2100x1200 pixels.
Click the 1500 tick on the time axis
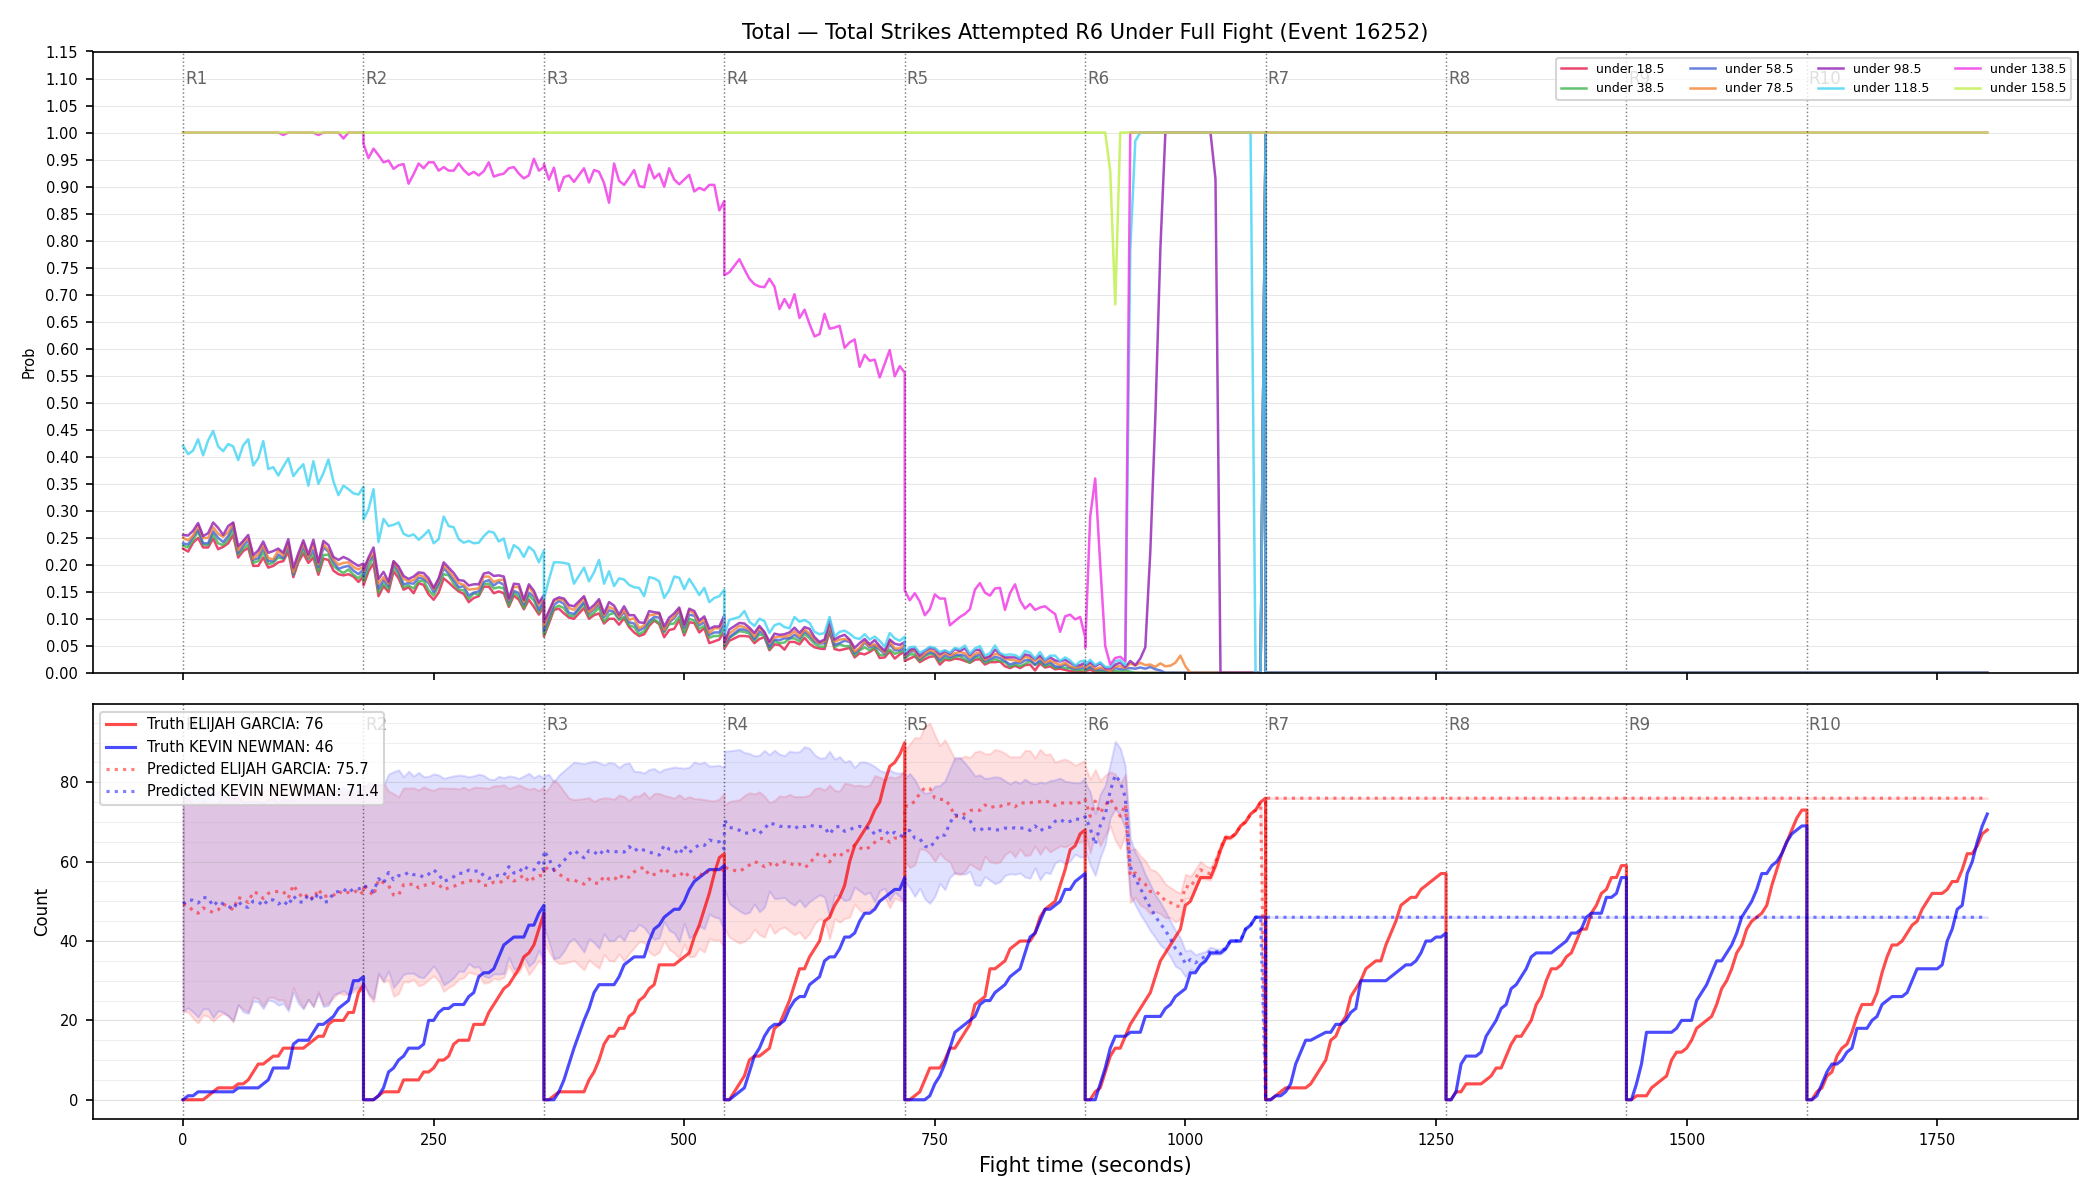click(1687, 1139)
